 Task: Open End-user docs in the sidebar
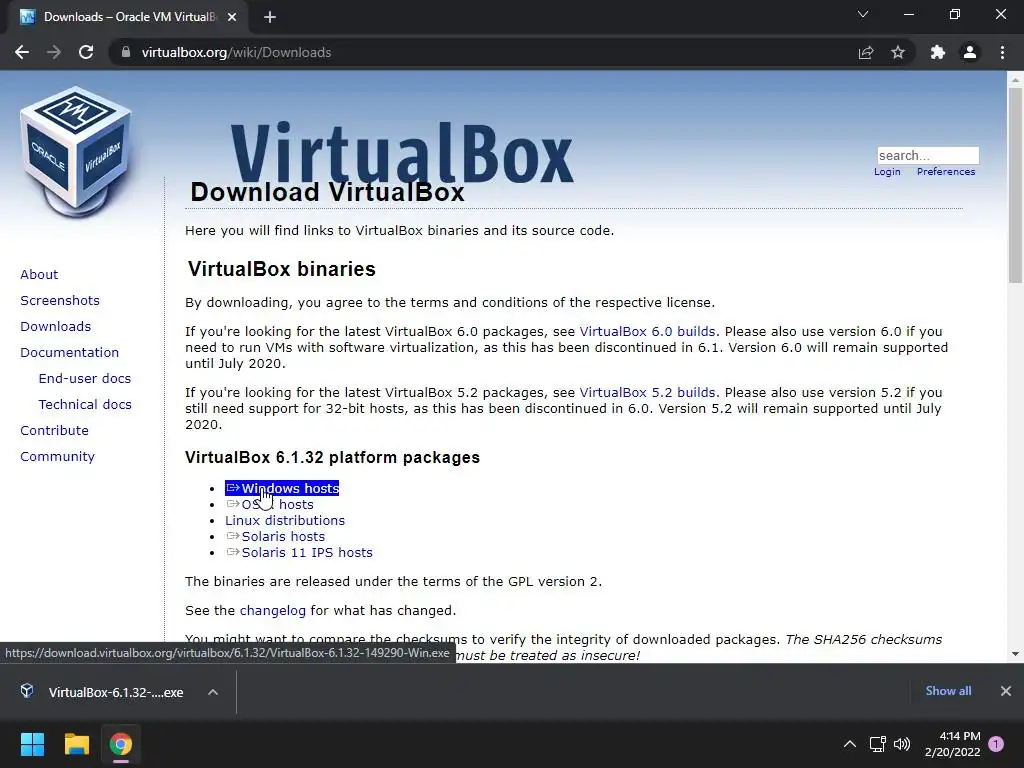pos(85,379)
